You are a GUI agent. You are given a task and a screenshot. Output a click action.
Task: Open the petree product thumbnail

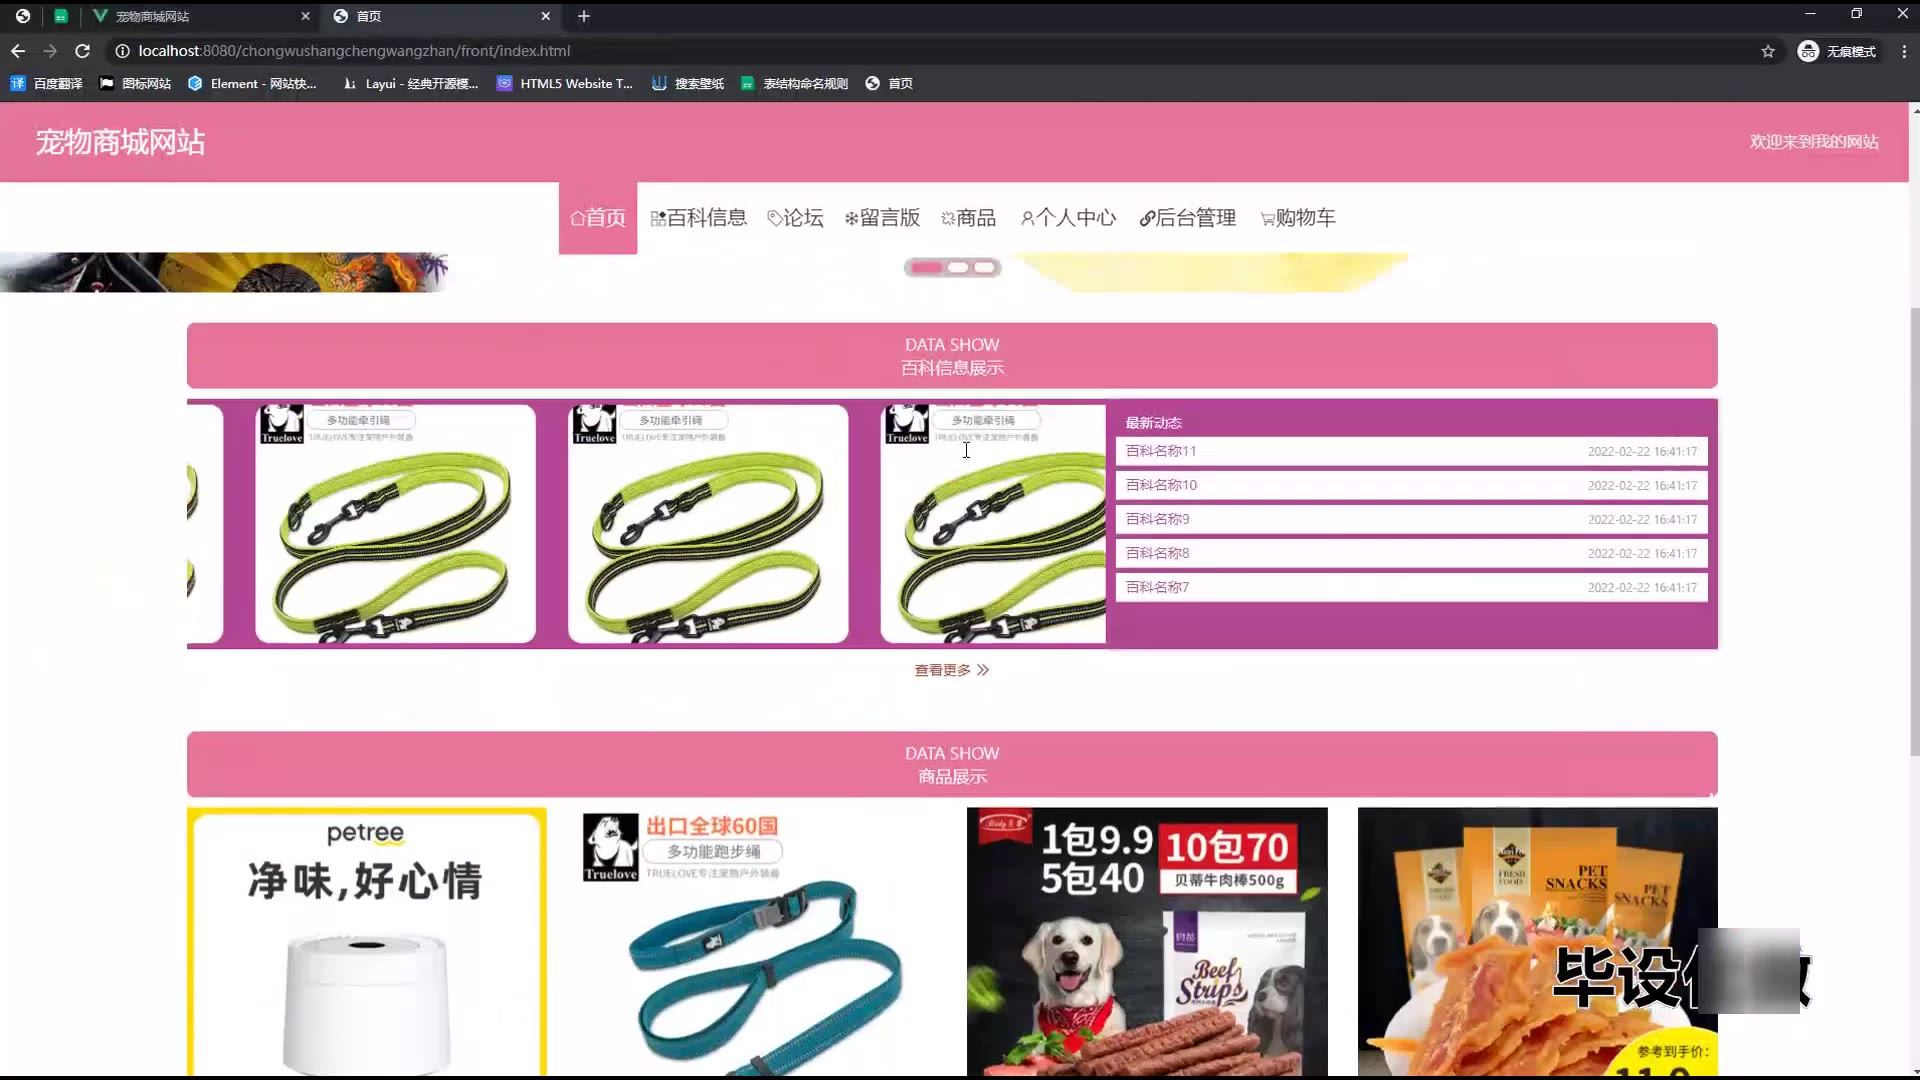[x=366, y=942]
